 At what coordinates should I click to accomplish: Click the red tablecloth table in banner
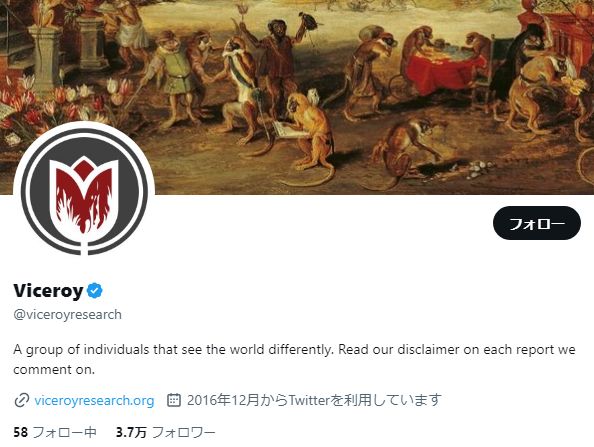447,71
